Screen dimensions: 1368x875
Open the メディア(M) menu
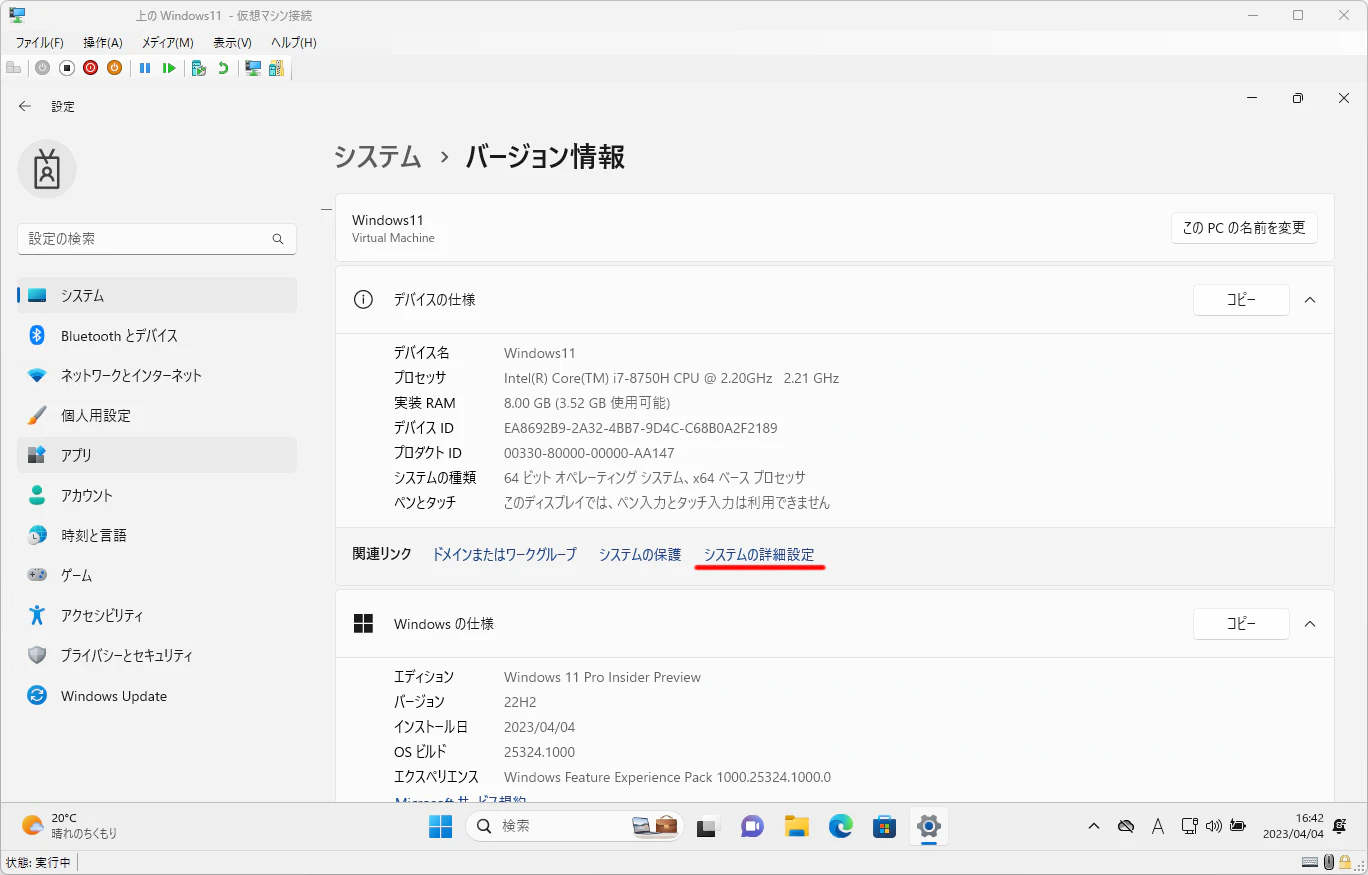[x=168, y=43]
